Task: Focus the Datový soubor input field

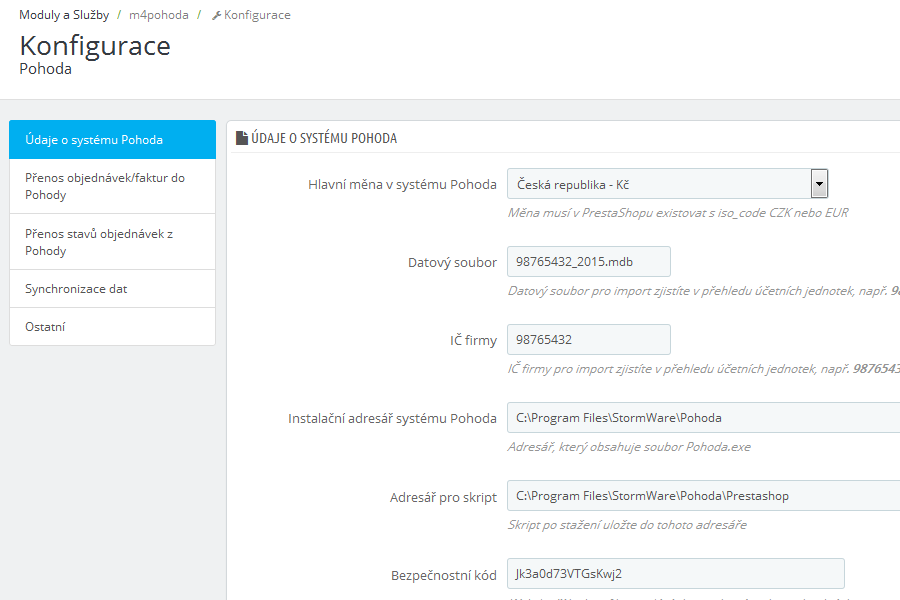Action: click(589, 262)
